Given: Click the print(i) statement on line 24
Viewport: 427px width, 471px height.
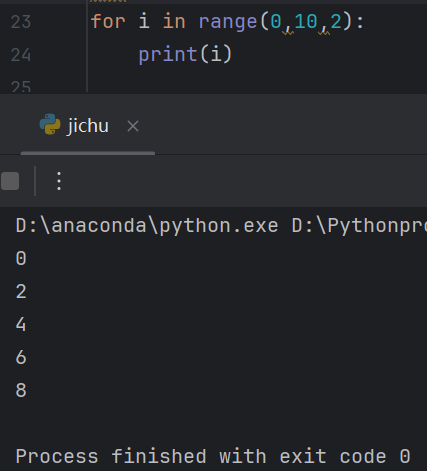Looking at the screenshot, I should pos(185,55).
